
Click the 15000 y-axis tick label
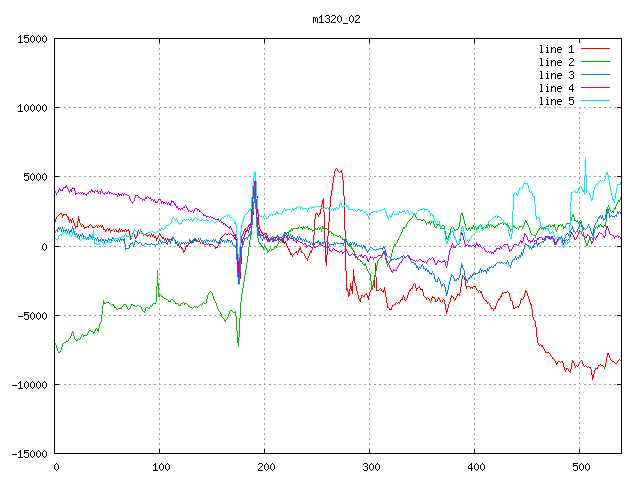click(29, 39)
